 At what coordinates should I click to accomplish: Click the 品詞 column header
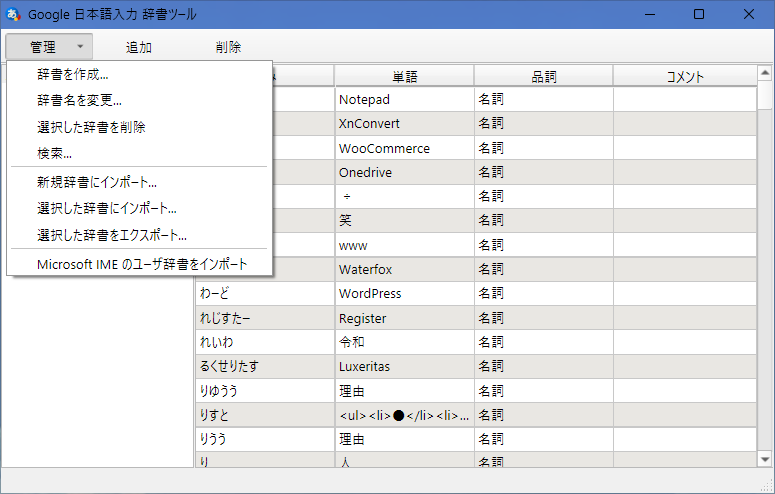[x=544, y=76]
